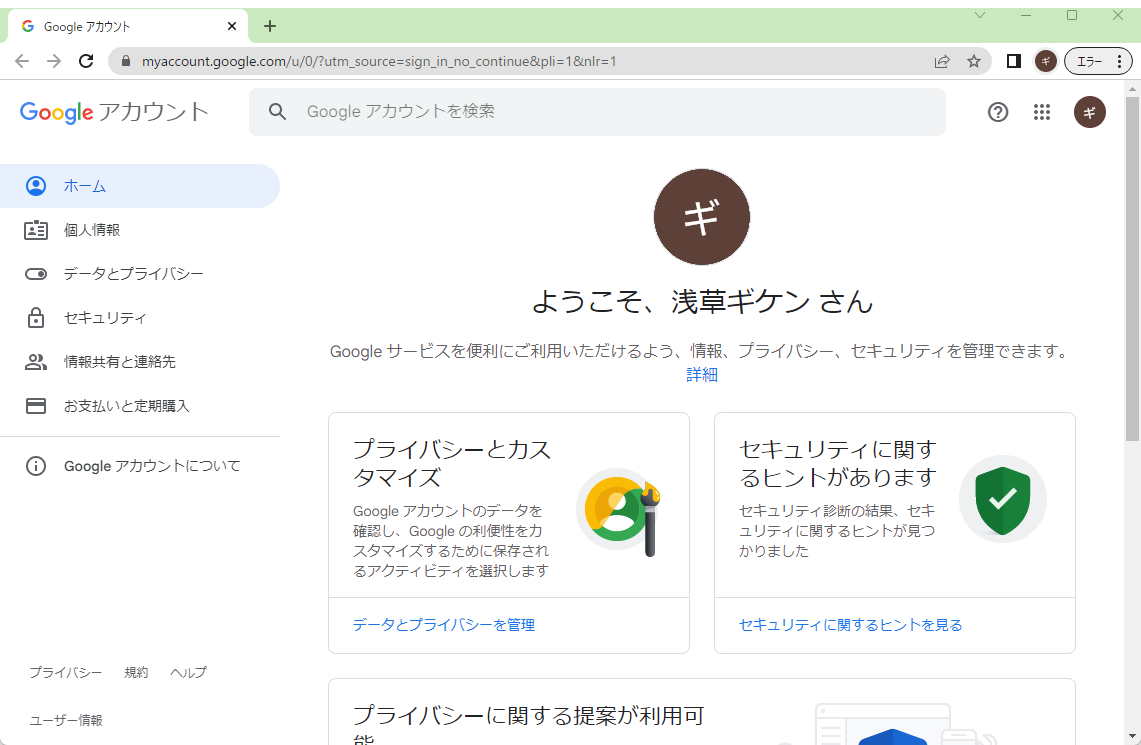The height and width of the screenshot is (745, 1141).
Task: Click the プライバシーとカスタマイズ card heading
Action: coord(452,463)
